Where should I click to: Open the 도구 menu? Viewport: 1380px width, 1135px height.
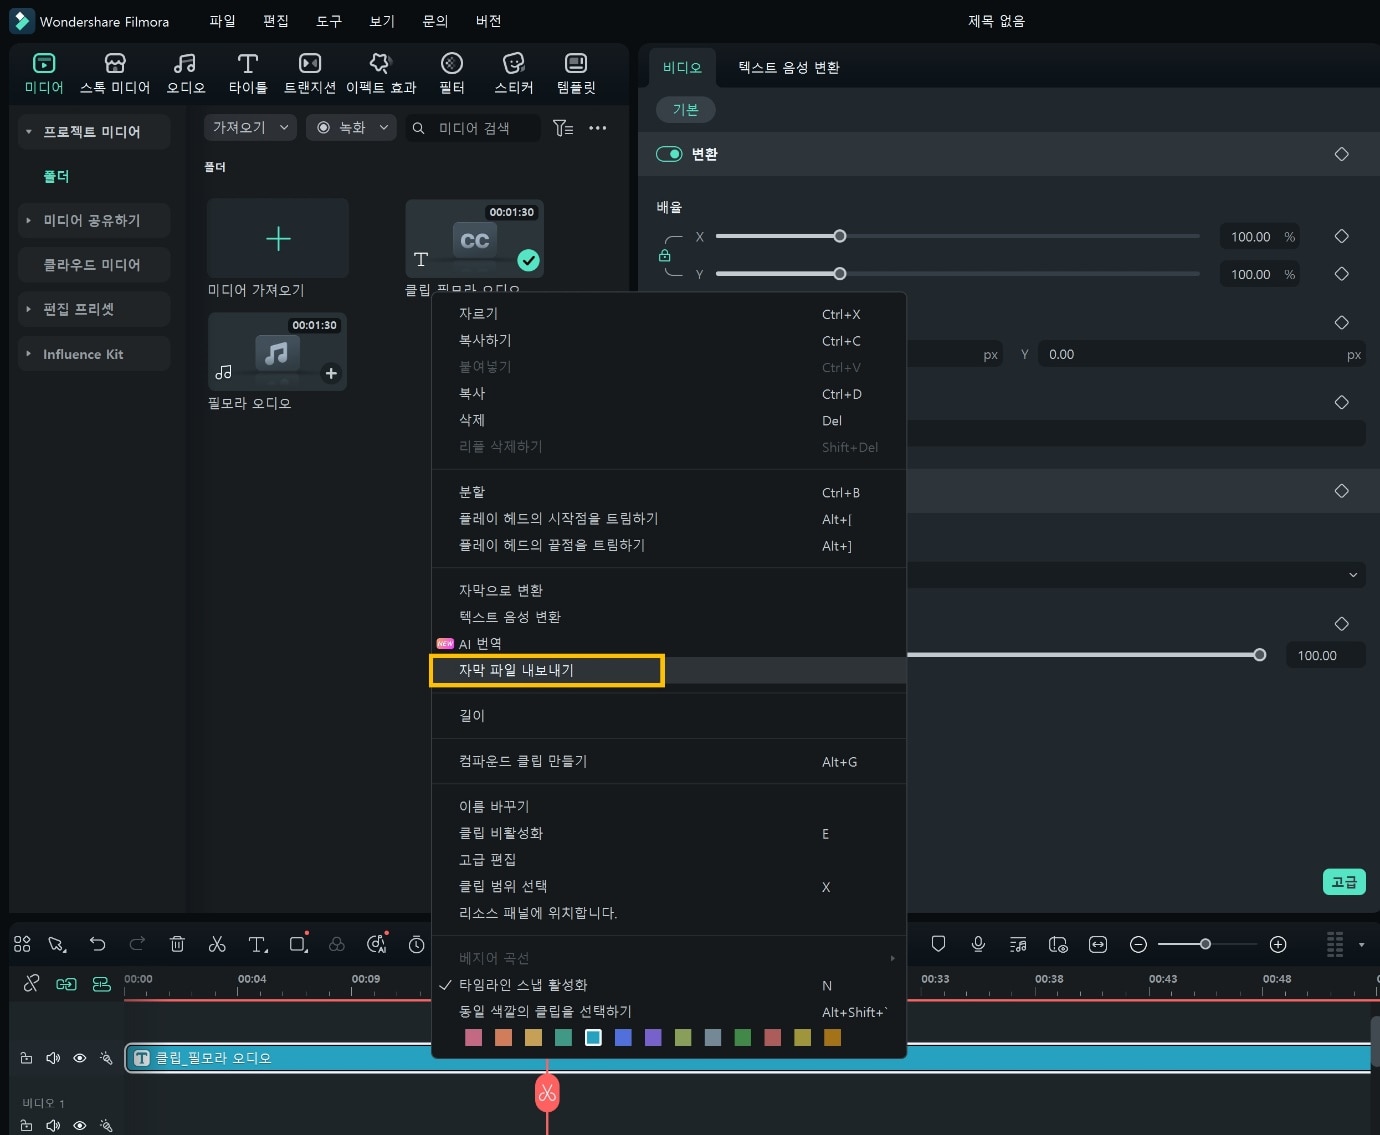click(329, 21)
